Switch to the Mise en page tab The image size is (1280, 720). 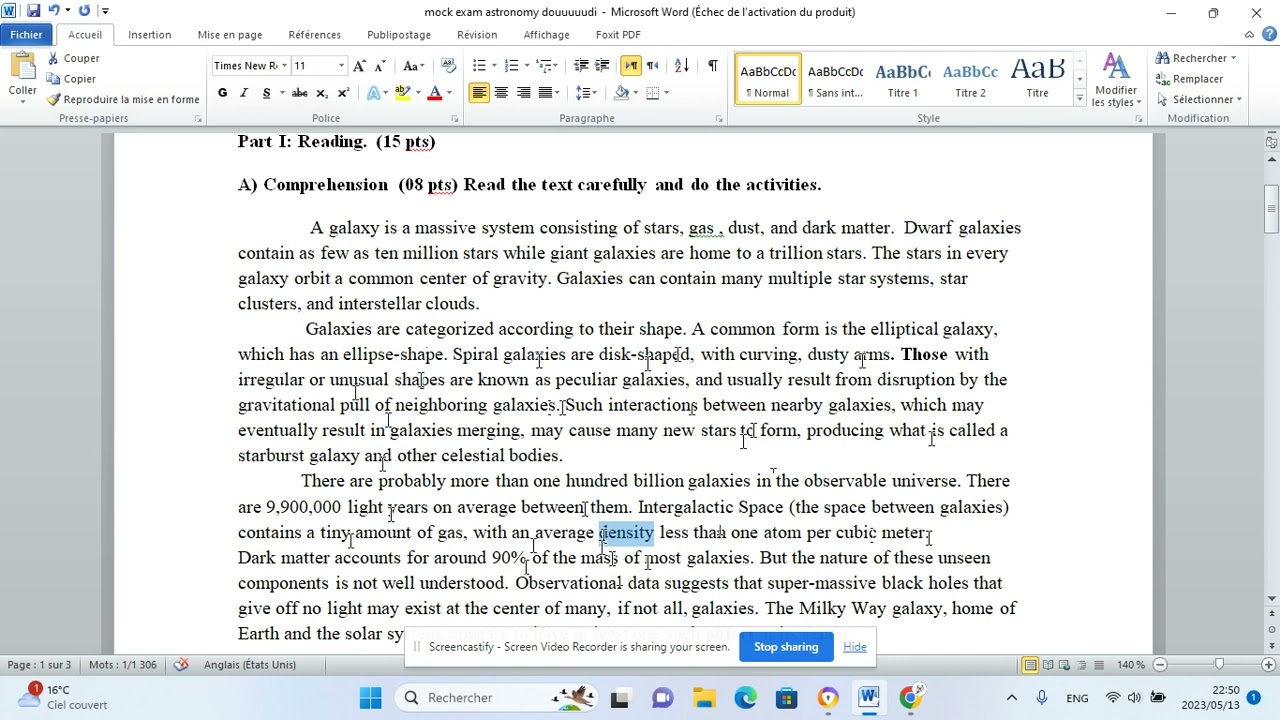(x=230, y=35)
